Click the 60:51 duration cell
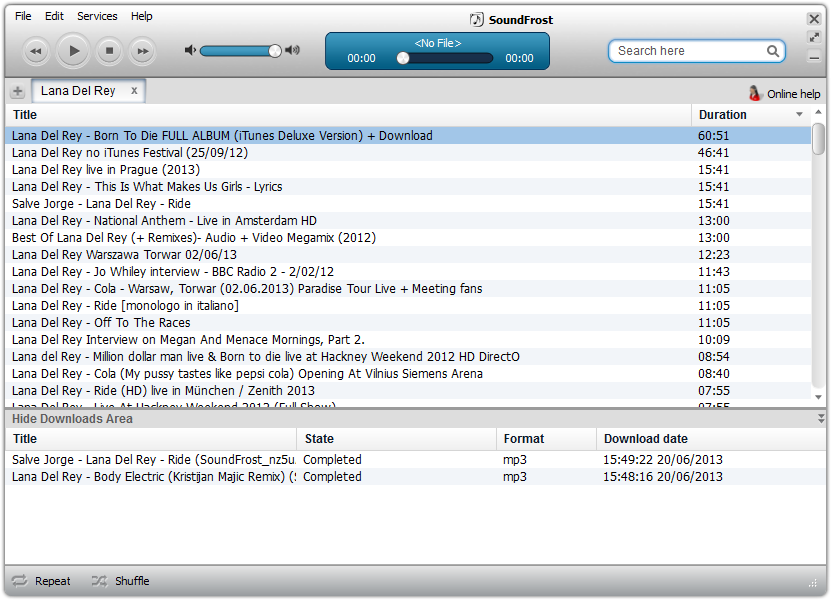The image size is (831, 600). [x=713, y=136]
